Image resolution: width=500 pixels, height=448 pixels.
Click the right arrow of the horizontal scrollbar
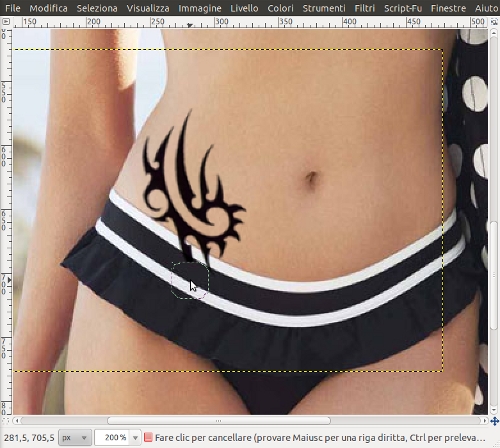485,421
